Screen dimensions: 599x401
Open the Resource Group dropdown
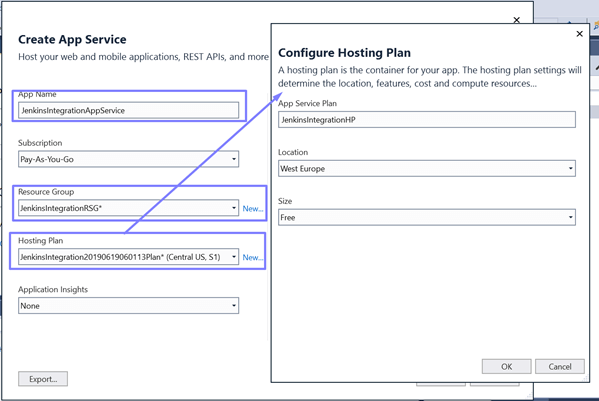coord(128,208)
